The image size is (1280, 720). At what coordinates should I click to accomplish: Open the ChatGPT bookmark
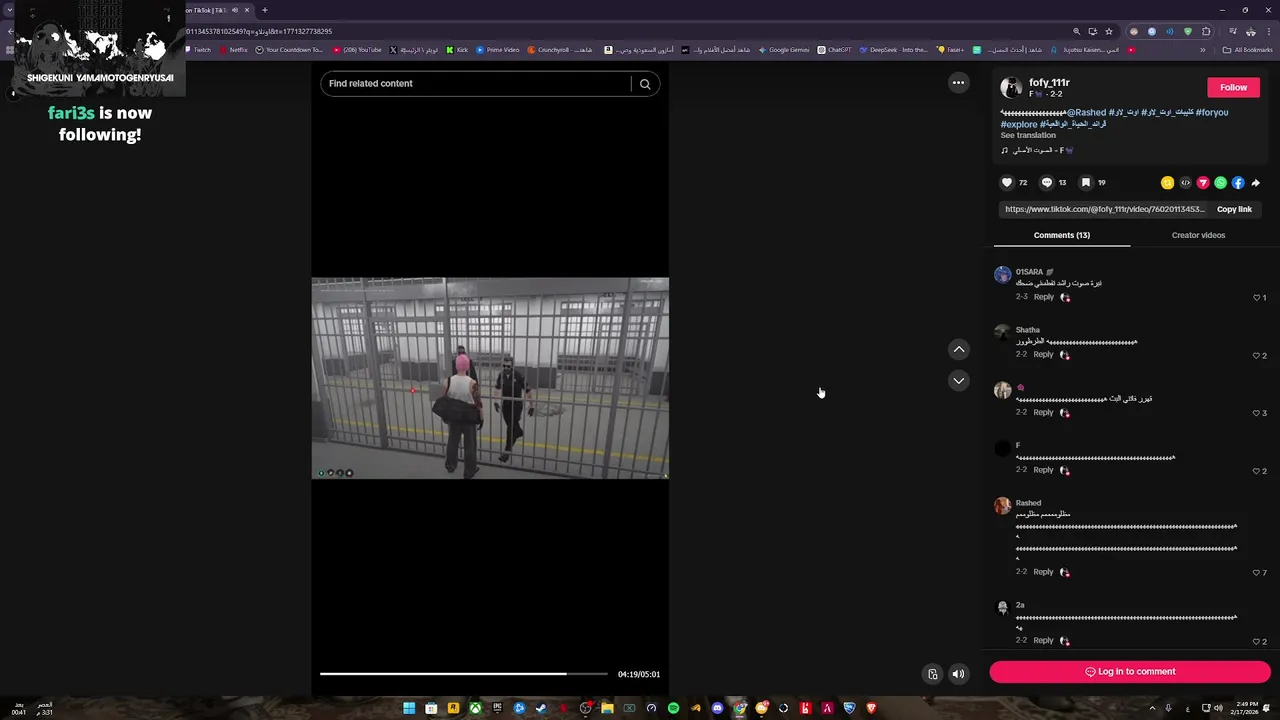[x=835, y=50]
